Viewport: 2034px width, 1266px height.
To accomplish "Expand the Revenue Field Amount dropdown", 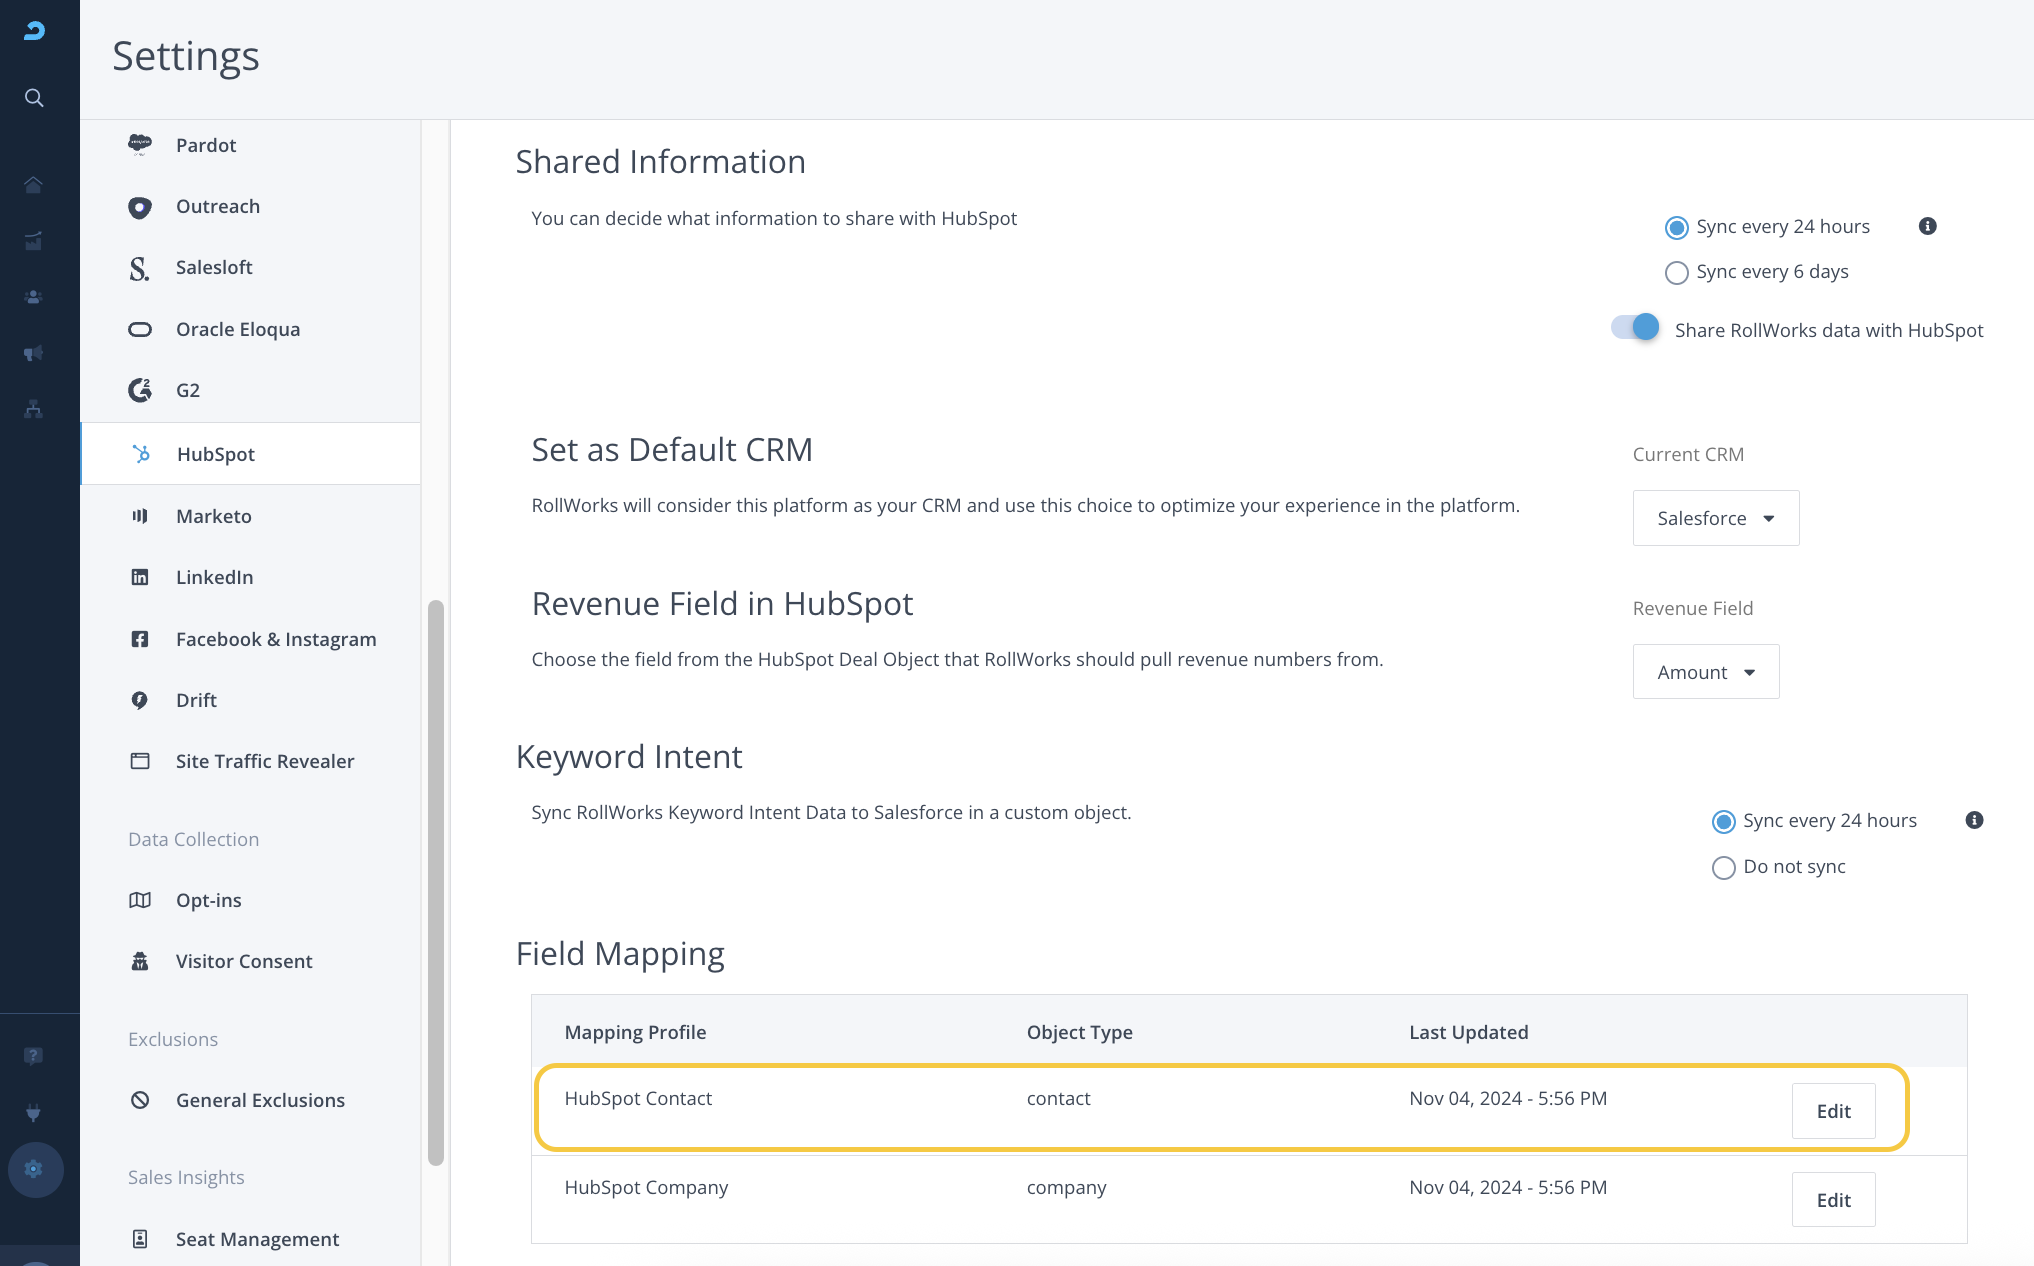I will 1705,672.
